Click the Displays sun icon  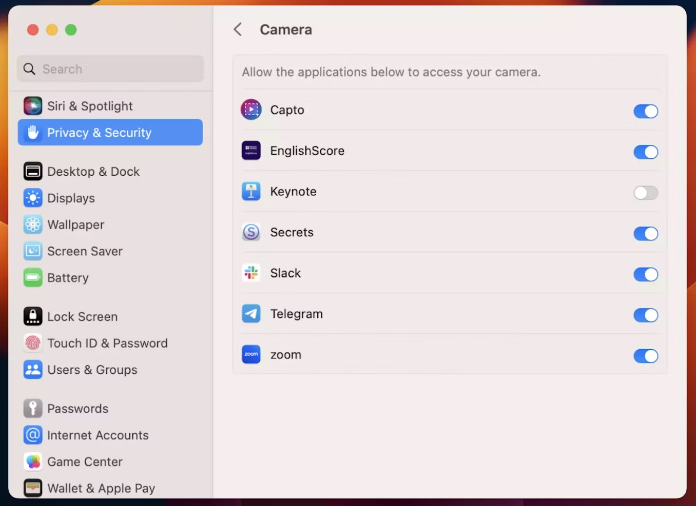pos(33,198)
